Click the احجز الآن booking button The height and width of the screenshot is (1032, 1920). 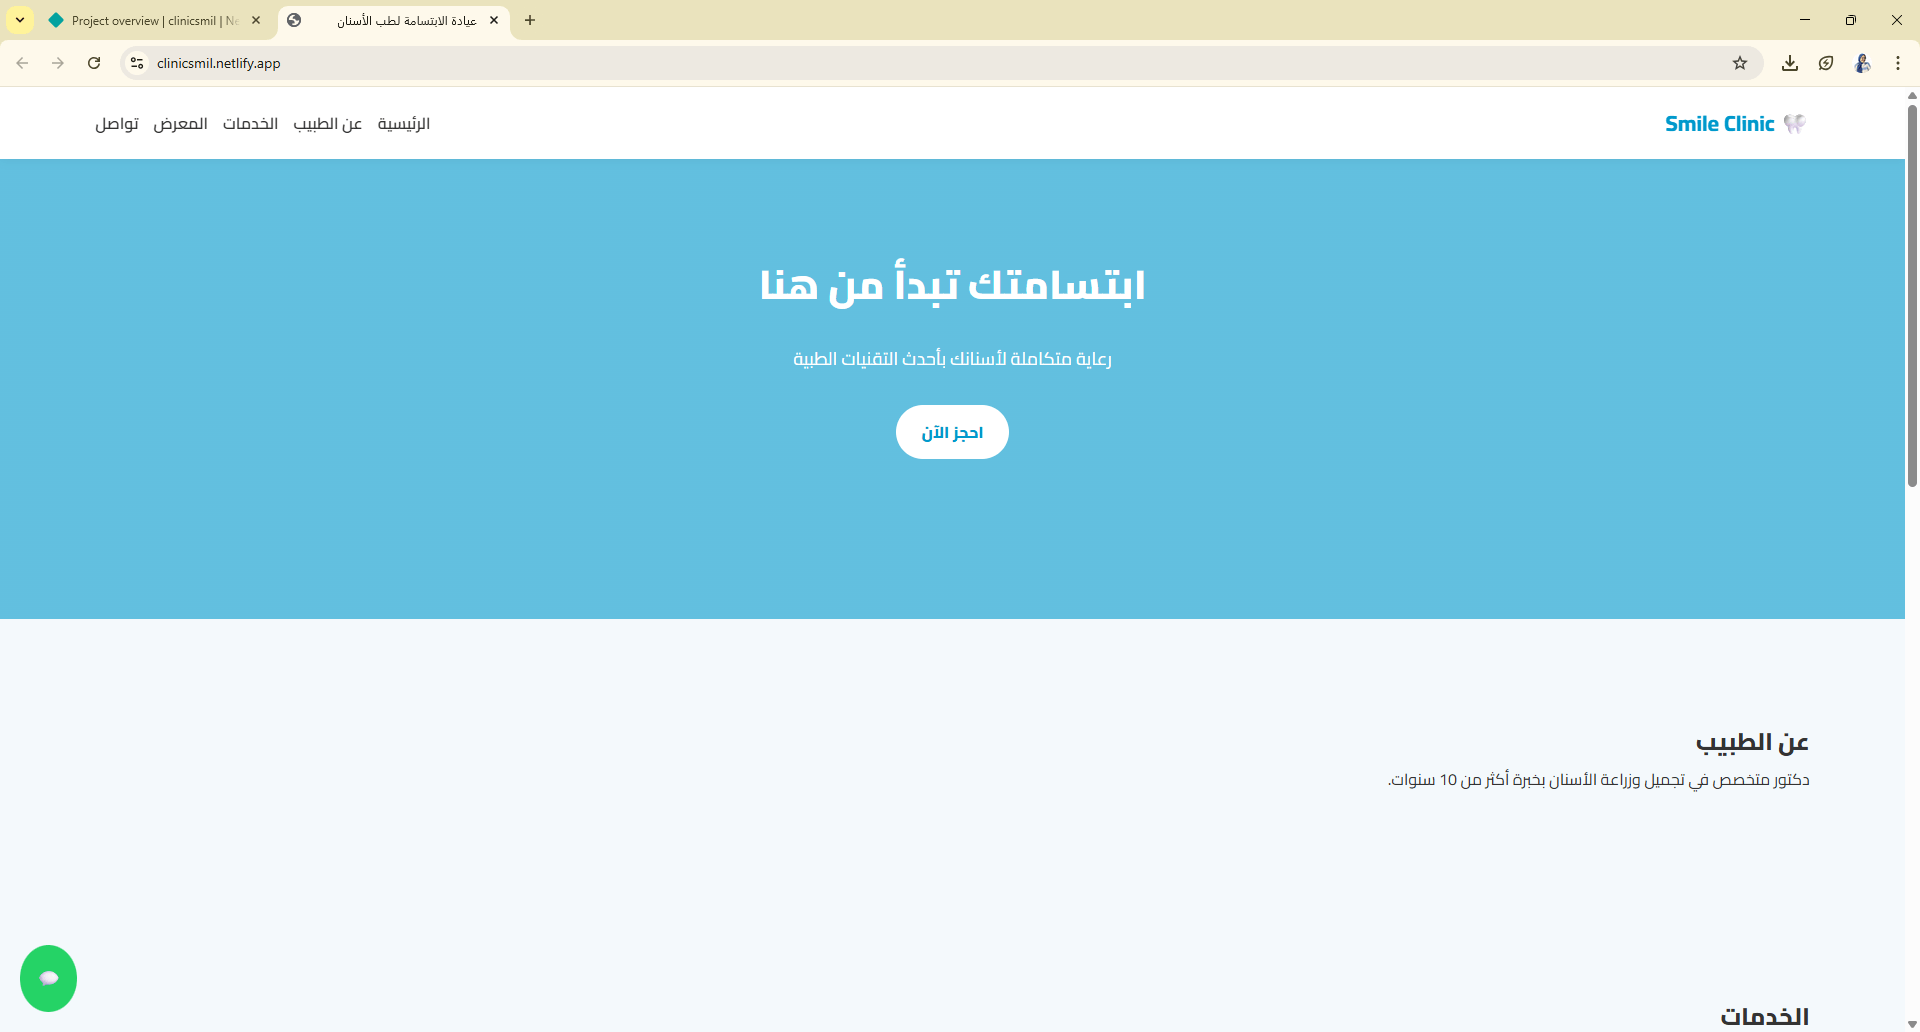pos(951,432)
